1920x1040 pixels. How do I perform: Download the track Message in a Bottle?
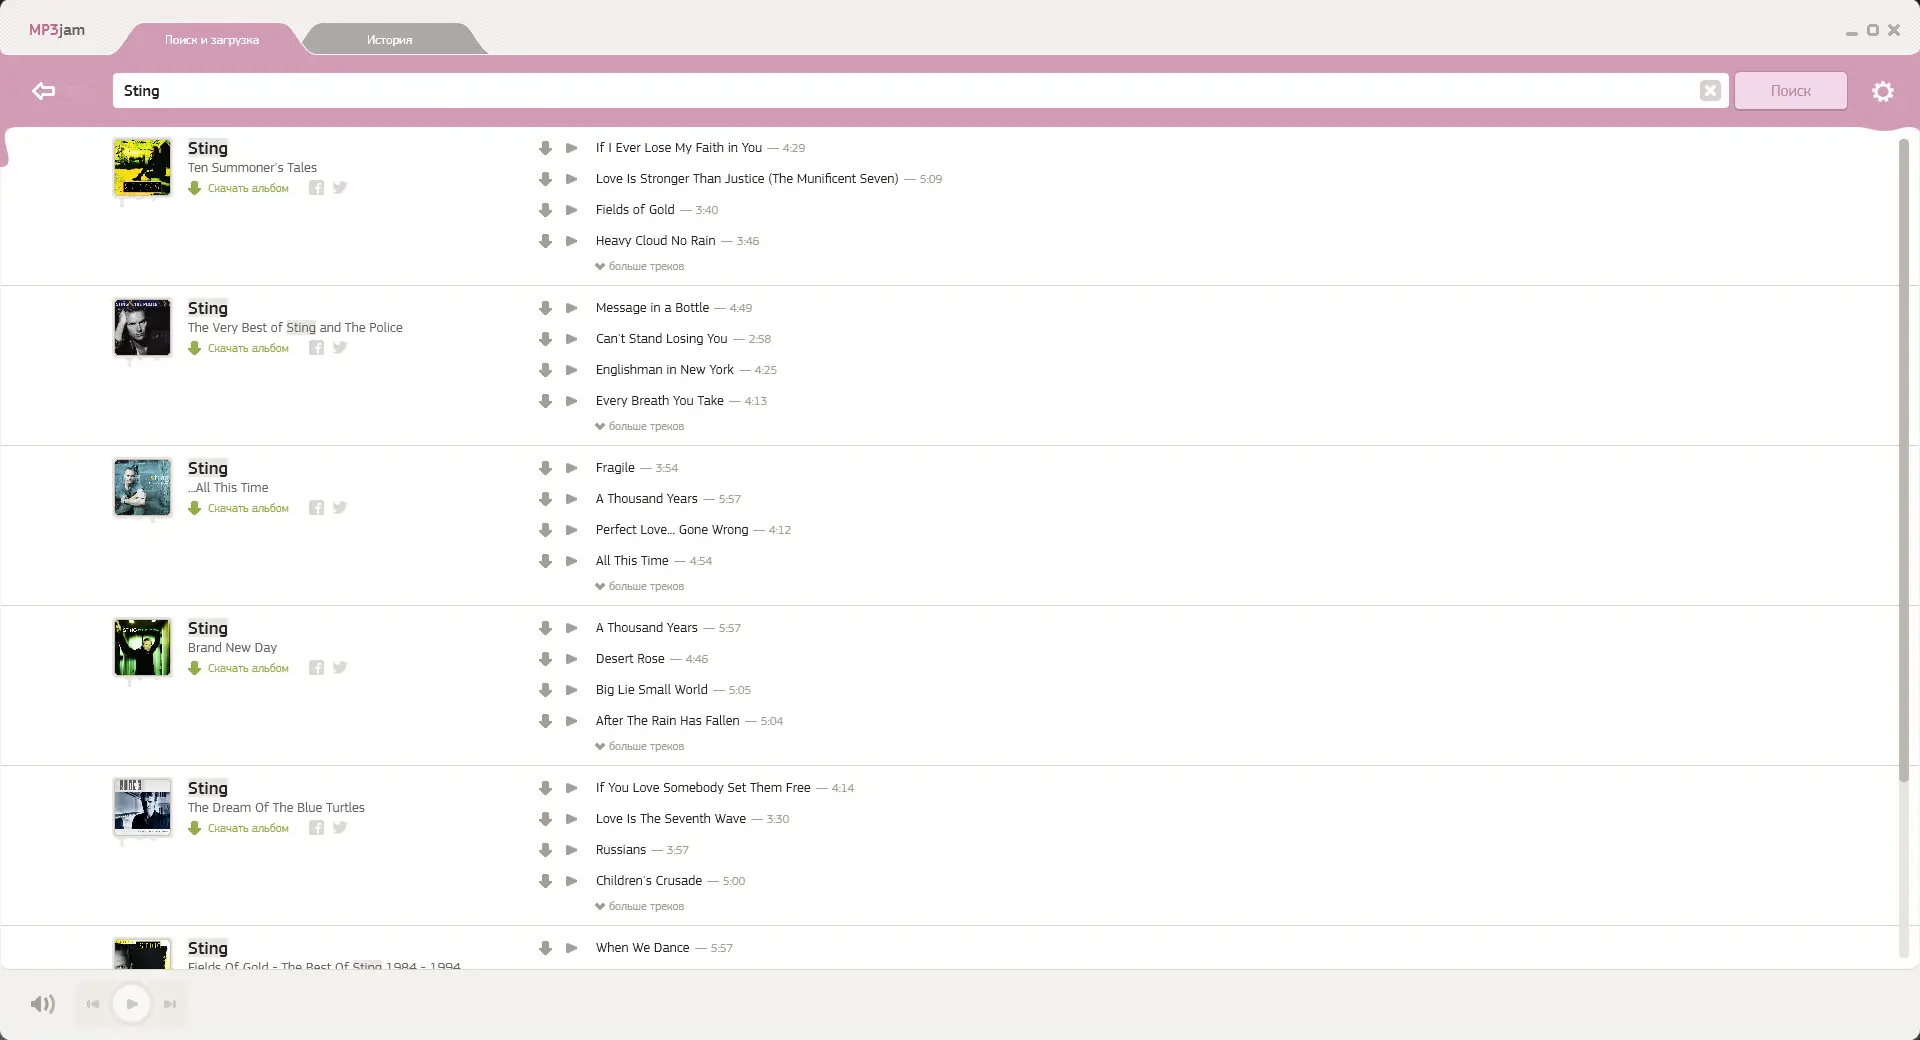[545, 308]
